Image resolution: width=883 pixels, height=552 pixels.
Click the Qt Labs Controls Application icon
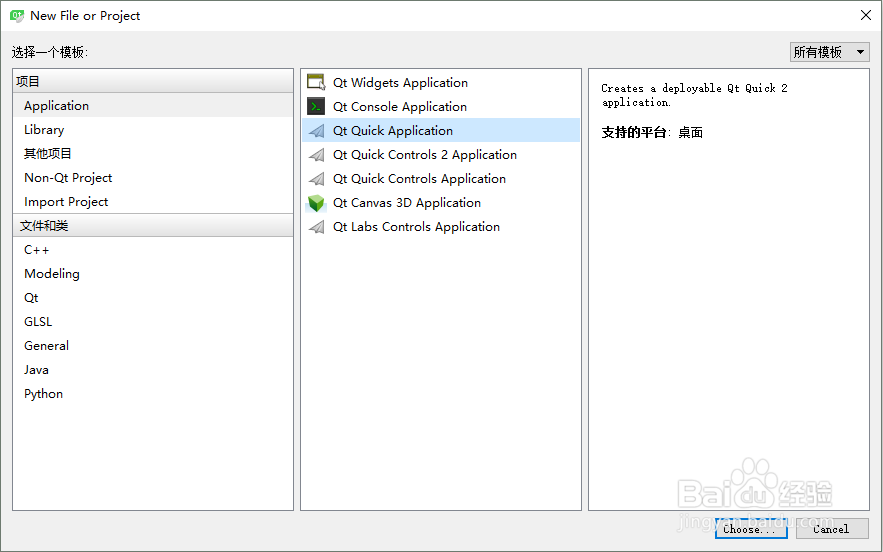coord(317,226)
